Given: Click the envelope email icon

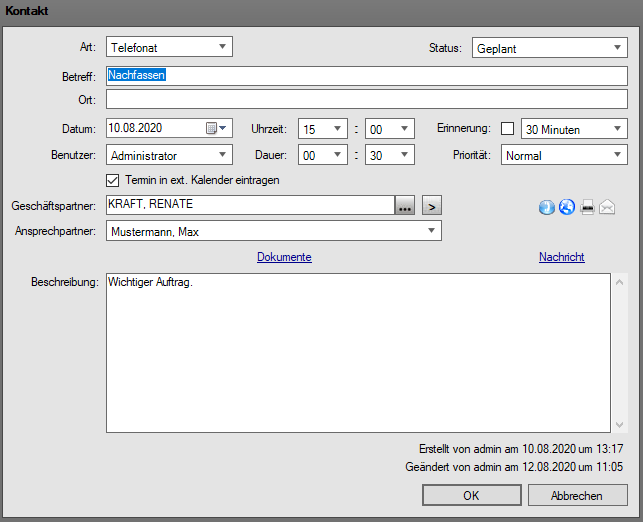Looking at the screenshot, I should [606, 207].
